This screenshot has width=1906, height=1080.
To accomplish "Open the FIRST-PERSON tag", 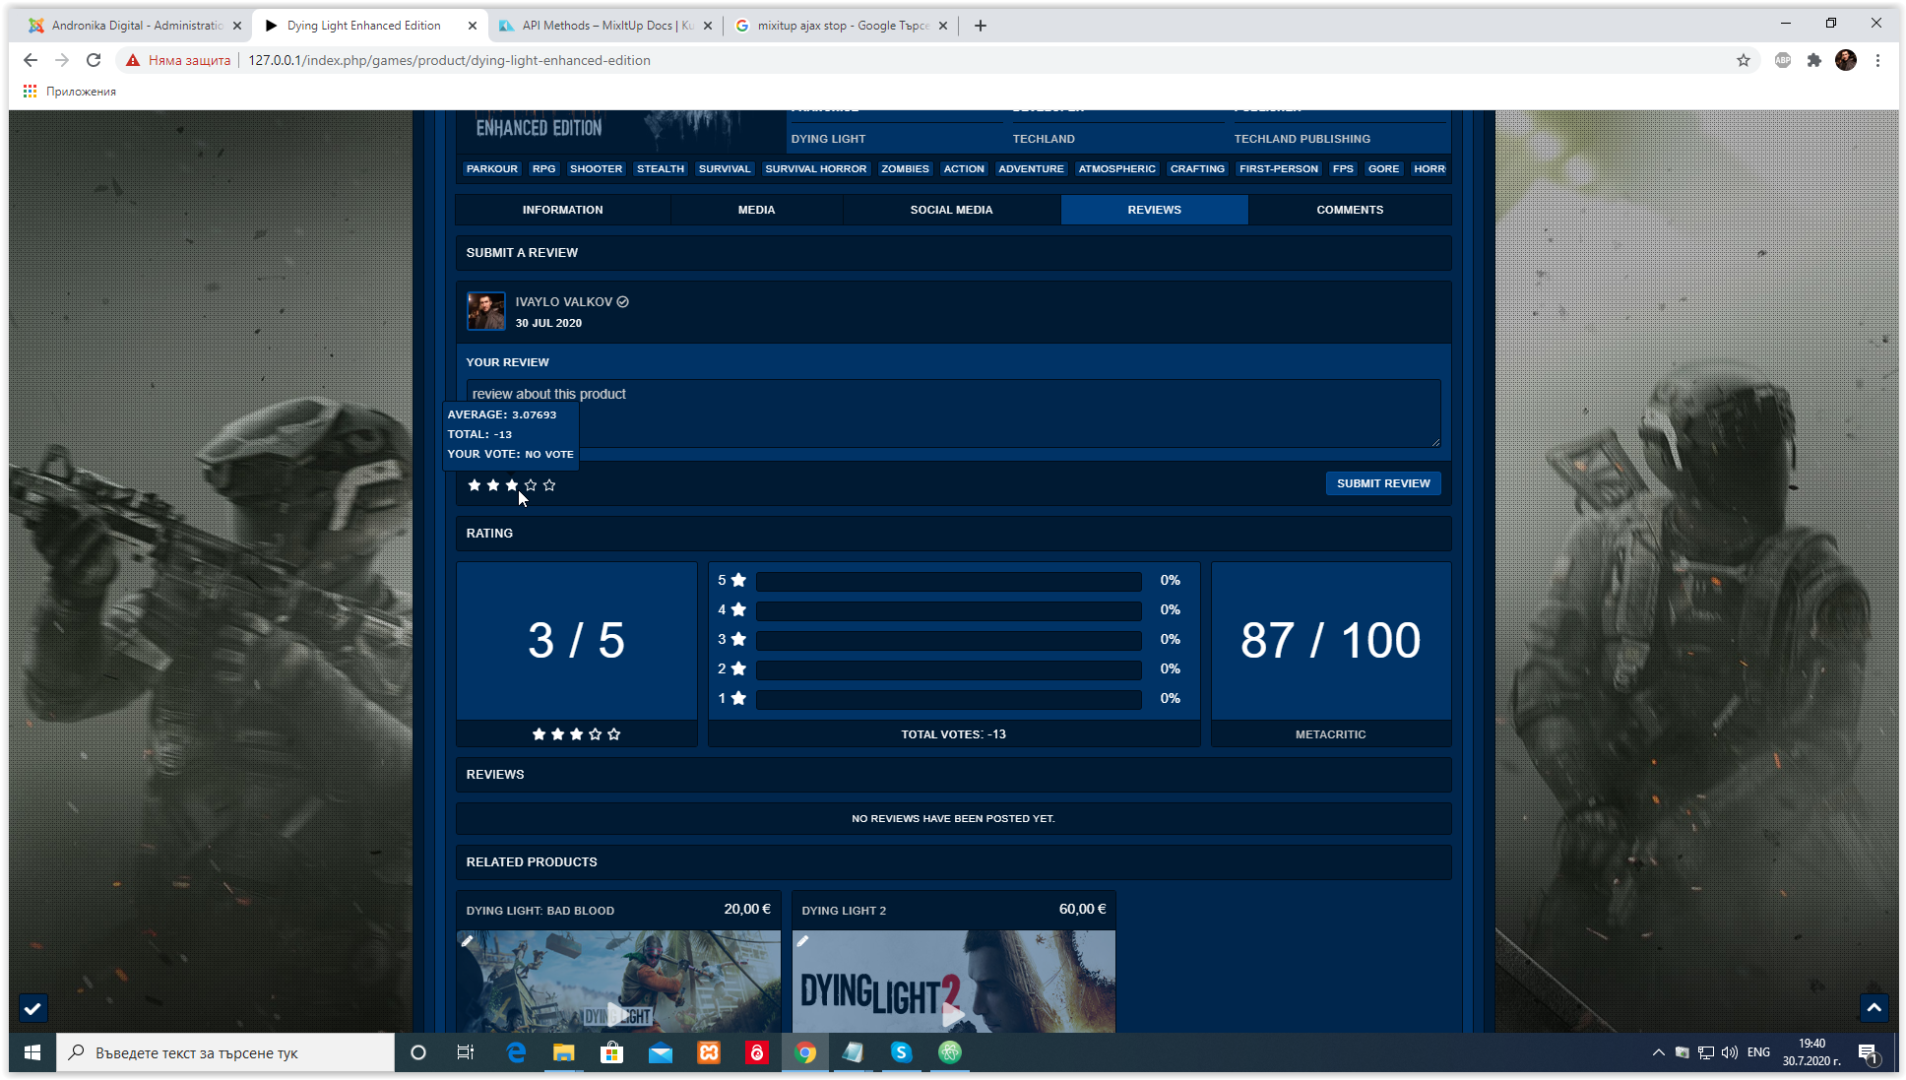I will (x=1279, y=169).
